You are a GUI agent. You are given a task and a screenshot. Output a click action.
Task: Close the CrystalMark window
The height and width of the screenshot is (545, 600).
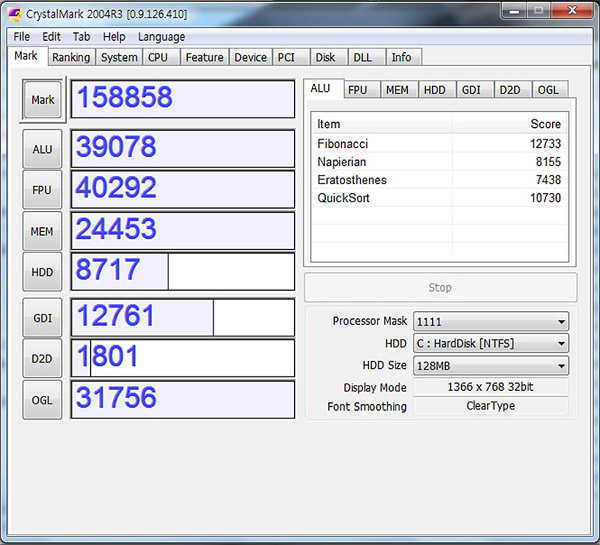[572, 10]
